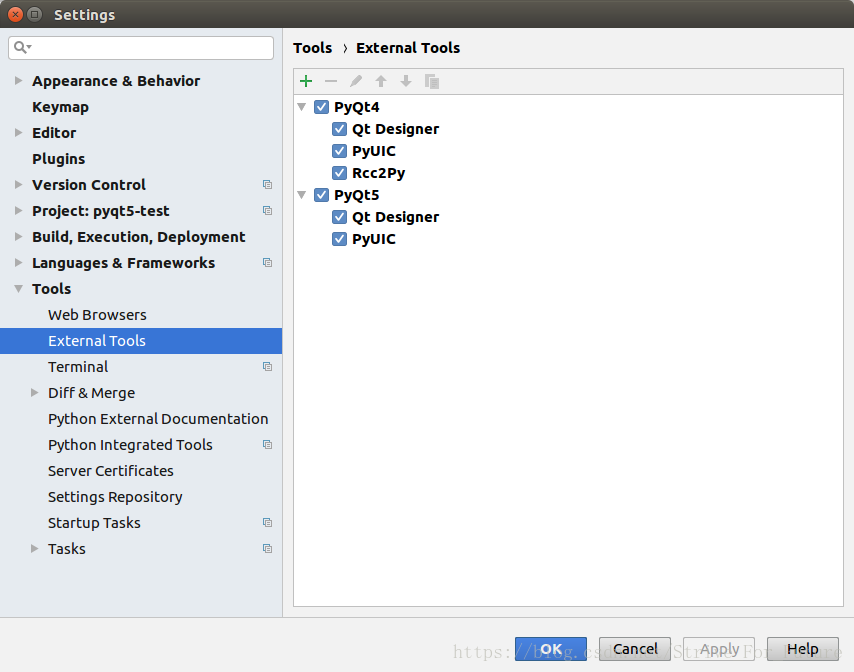This screenshot has height=672, width=854.
Task: Open Python External Documentation settings
Action: tap(158, 419)
